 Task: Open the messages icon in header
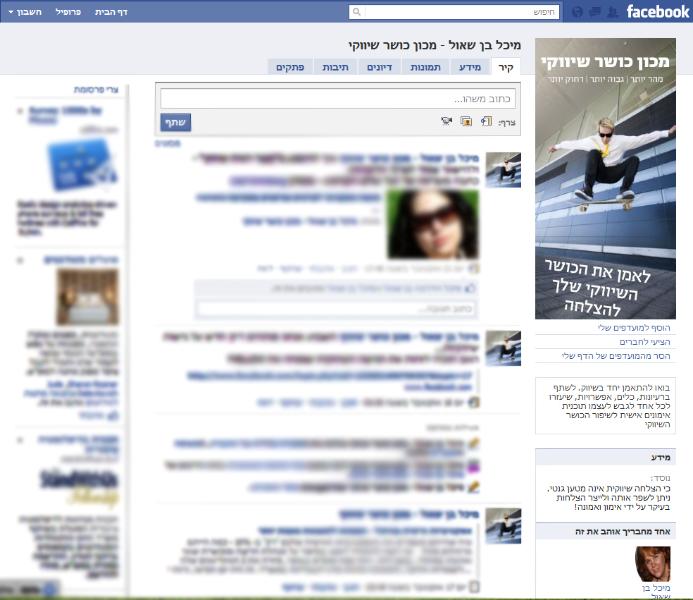tap(594, 12)
